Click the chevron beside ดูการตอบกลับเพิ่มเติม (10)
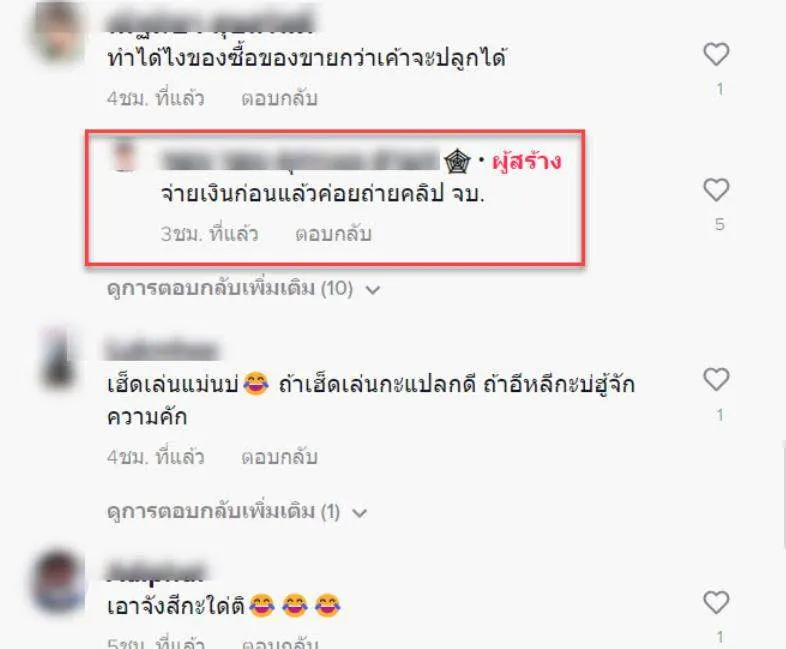The height and width of the screenshot is (649, 786). click(373, 290)
